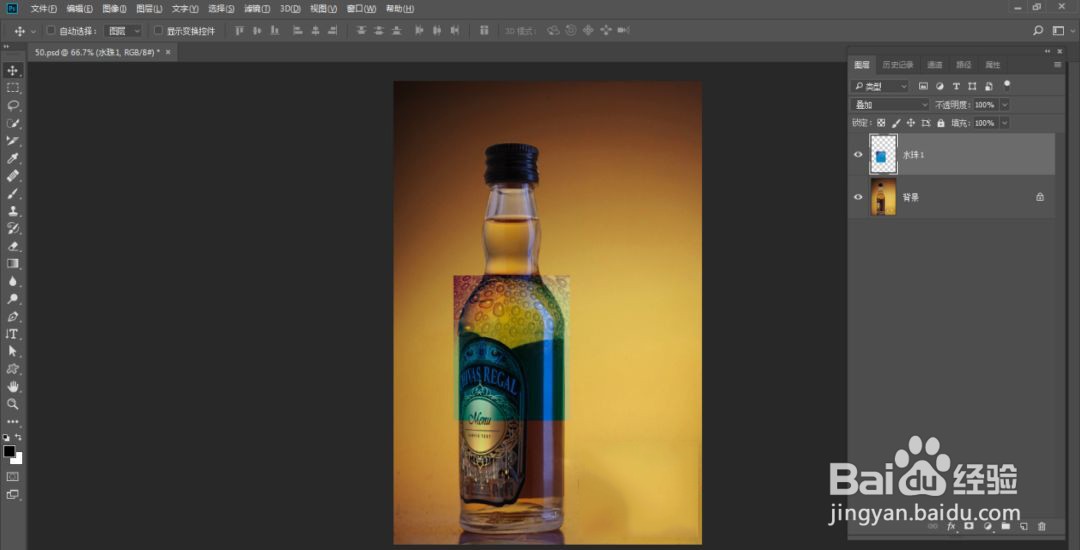
Task: Toggle layer filtering switch on or off
Action: pos(1007,85)
